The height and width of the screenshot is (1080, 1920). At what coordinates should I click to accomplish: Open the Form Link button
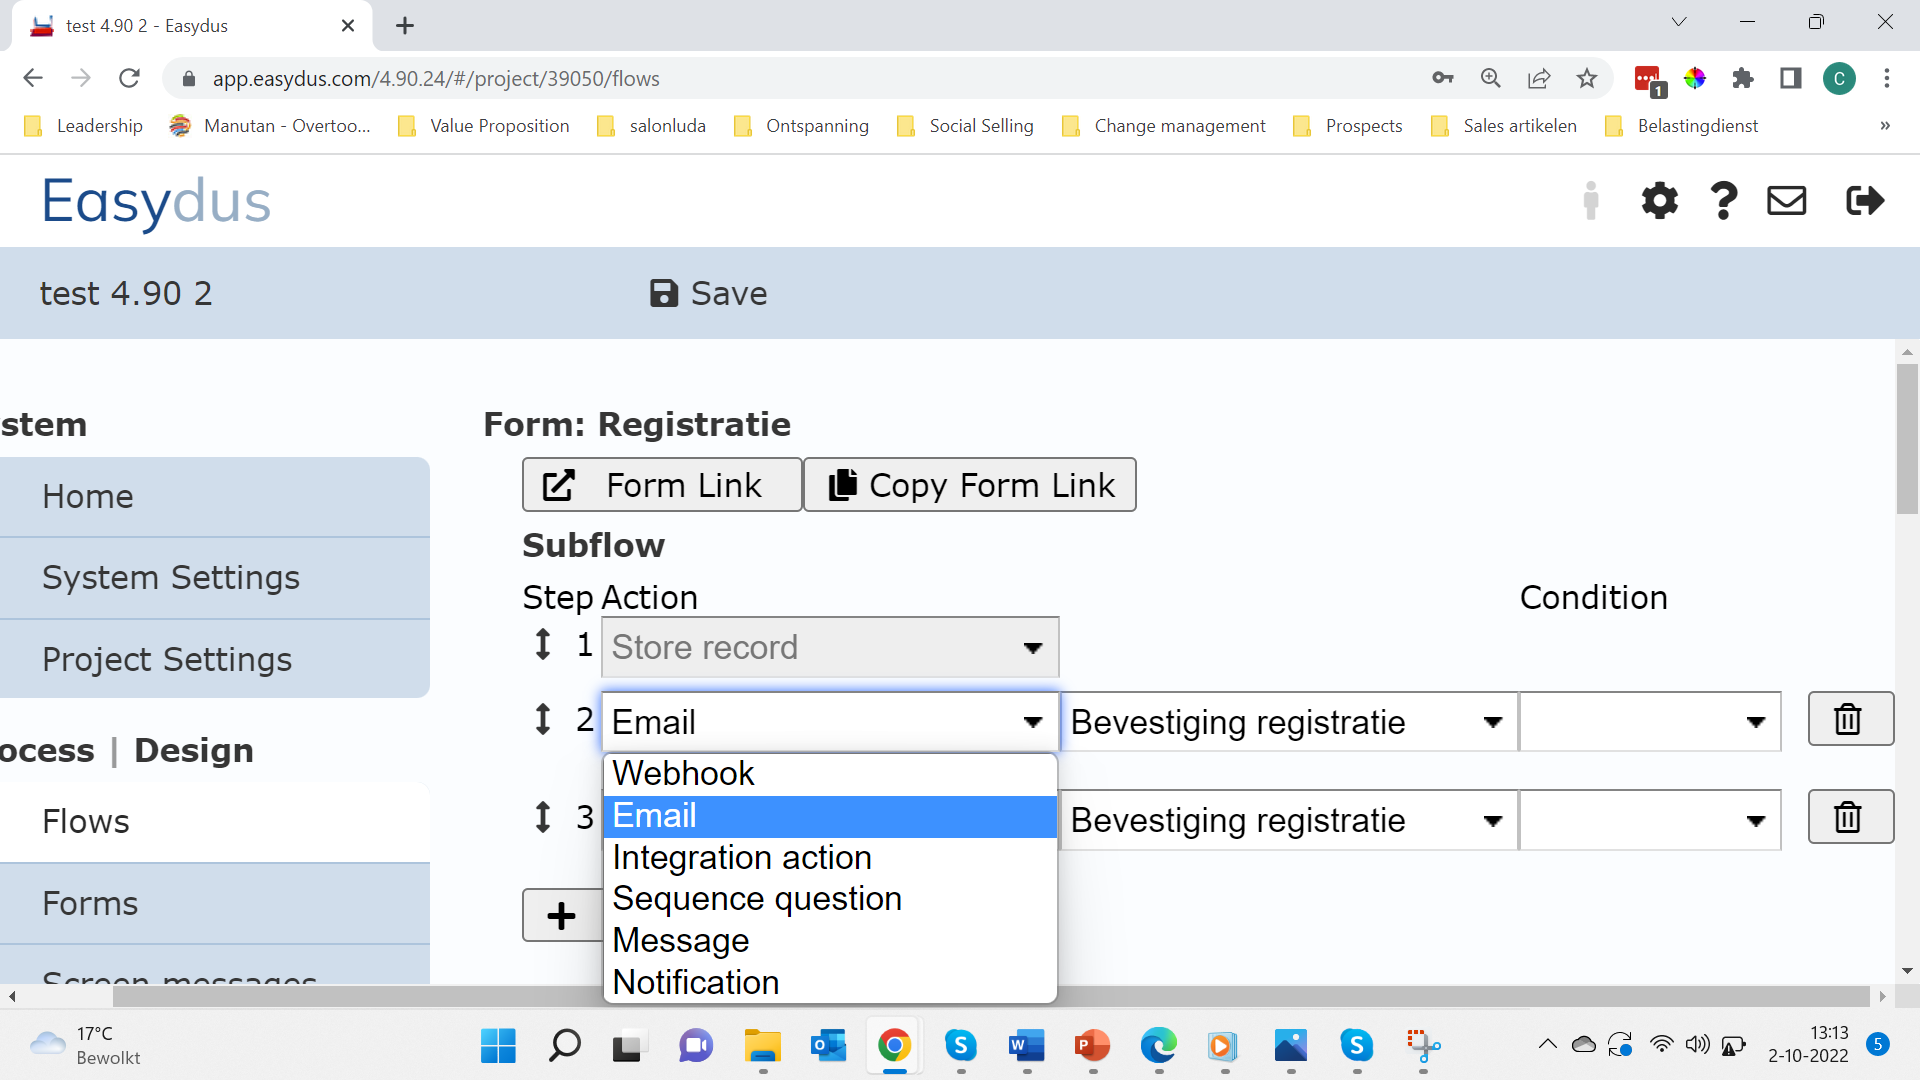click(x=662, y=485)
